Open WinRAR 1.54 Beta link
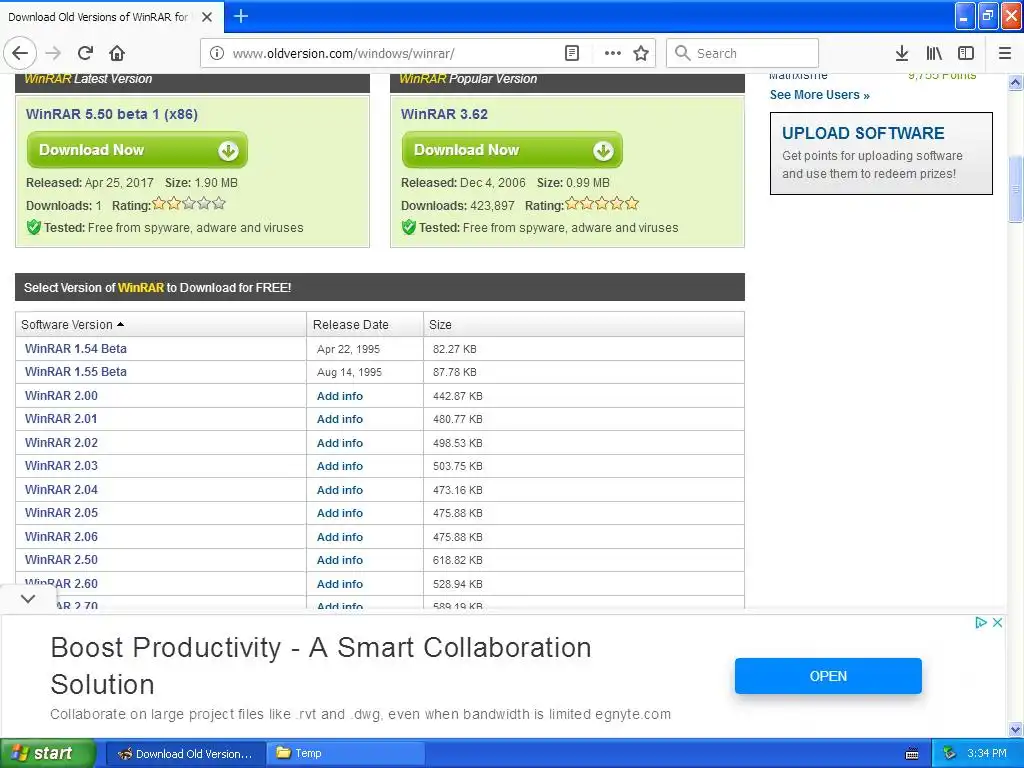 click(x=76, y=349)
